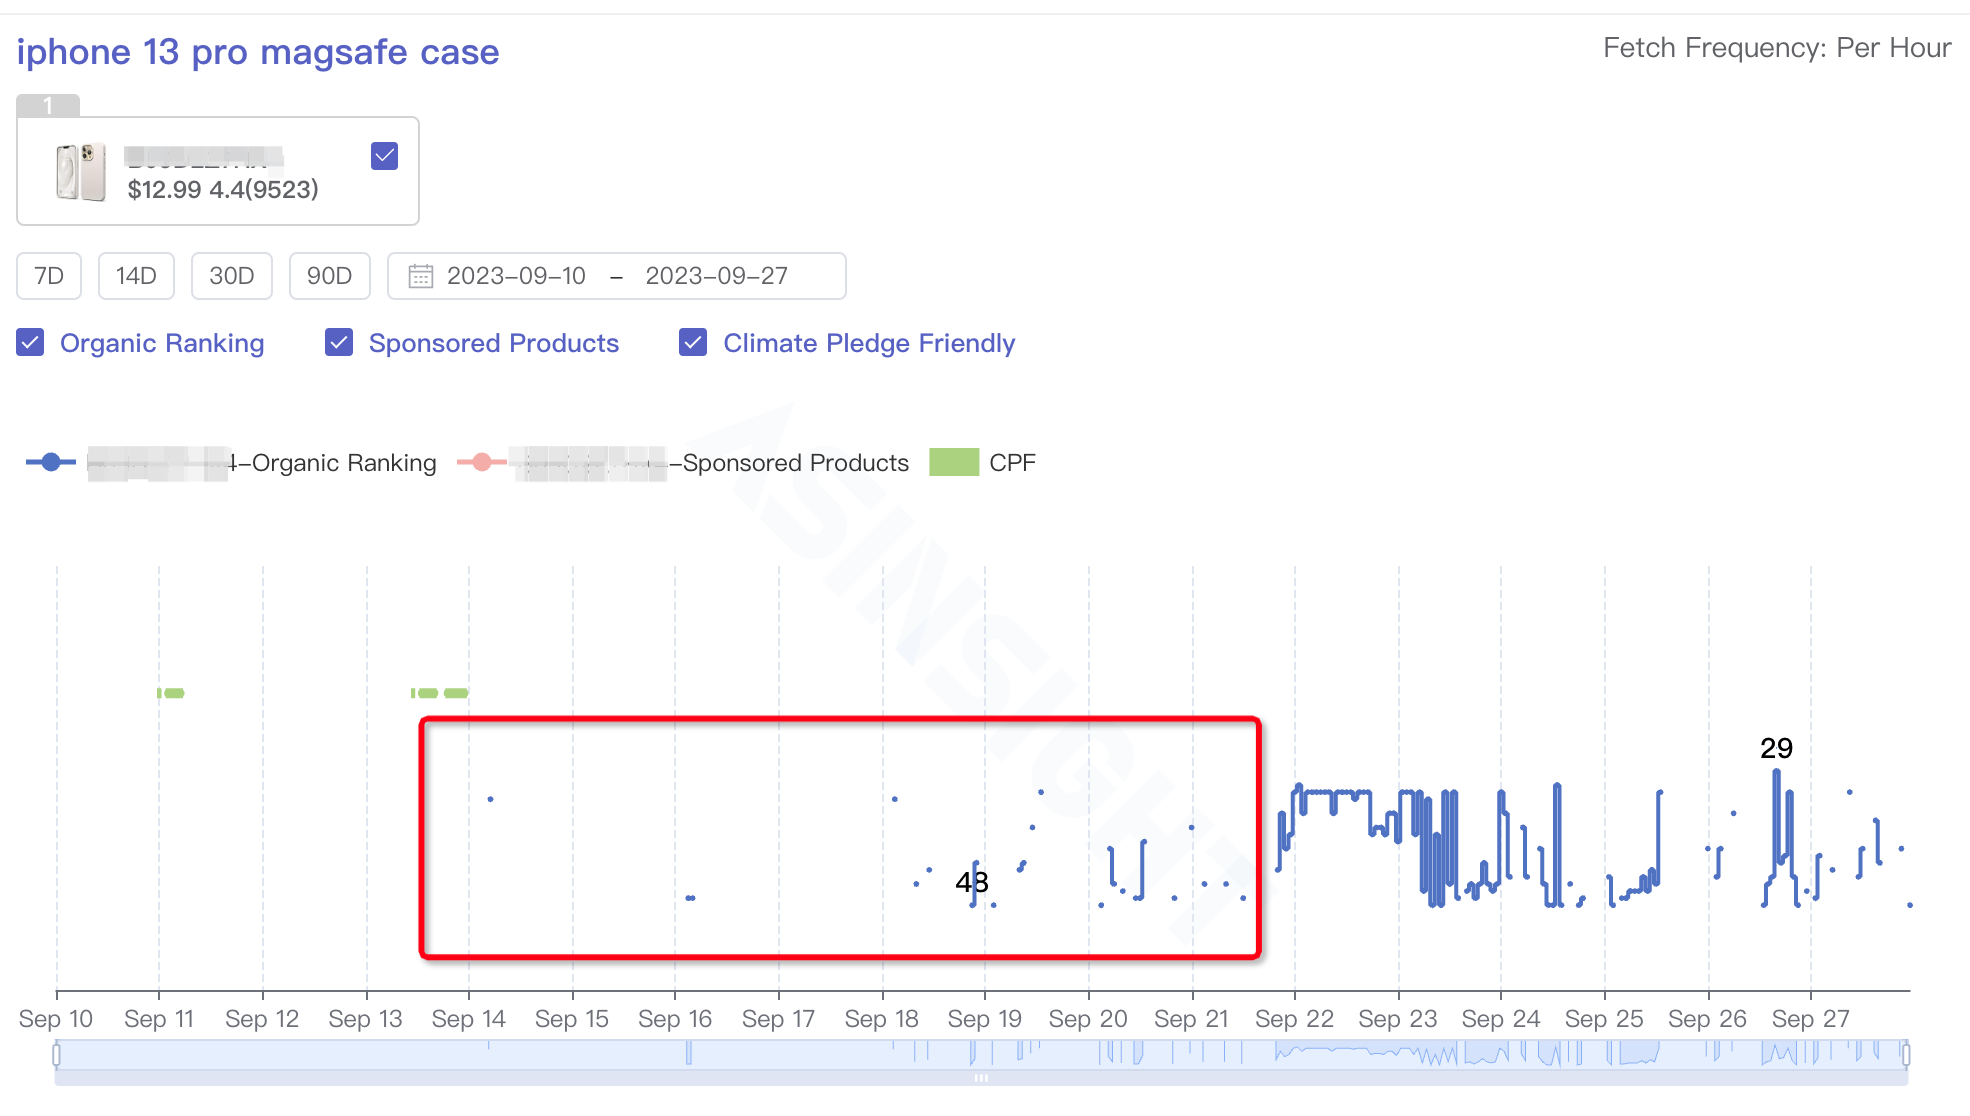Click the iphone 13 pro magsafe case title
This screenshot has height=1116, width=1970.
coord(258,52)
